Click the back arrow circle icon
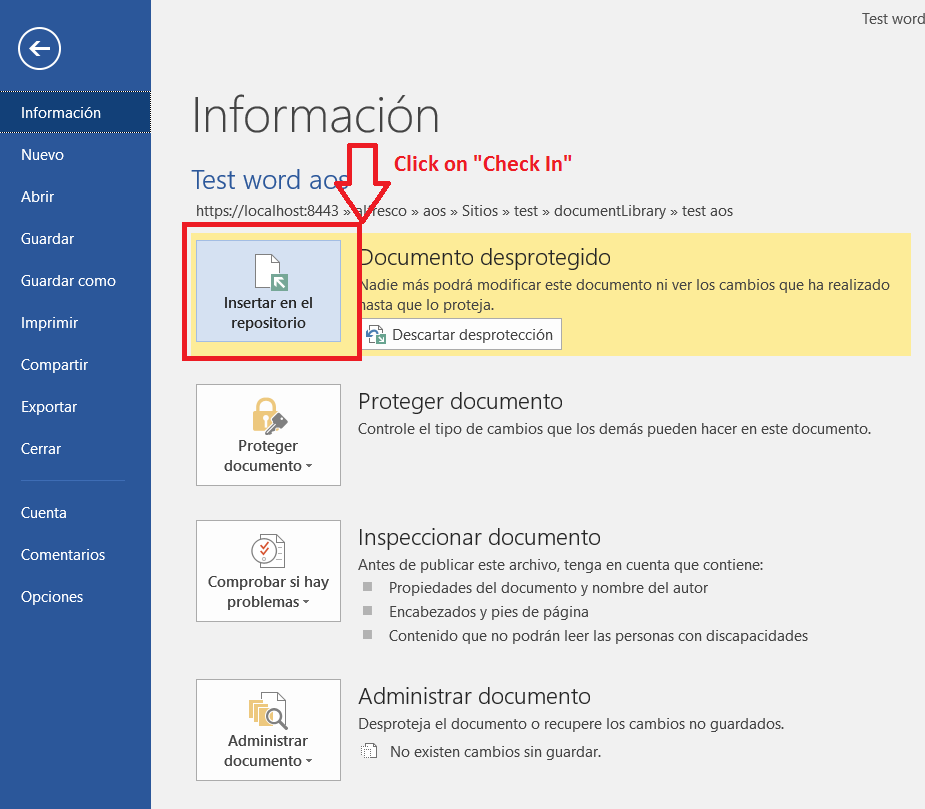The width and height of the screenshot is (925, 809). click(x=39, y=48)
